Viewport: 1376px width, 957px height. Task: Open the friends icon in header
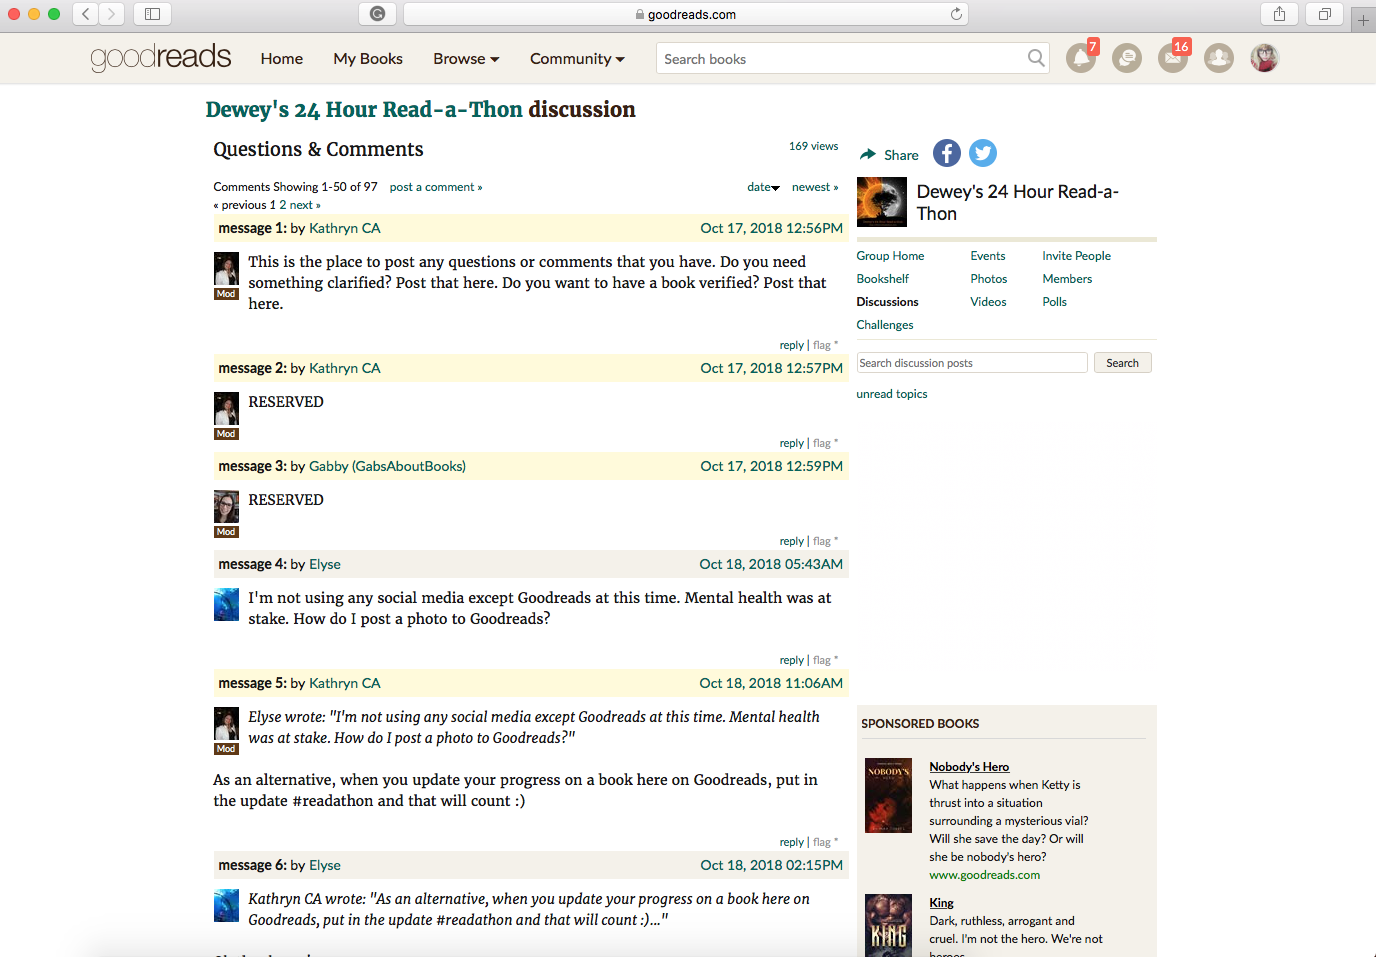coord(1218,59)
